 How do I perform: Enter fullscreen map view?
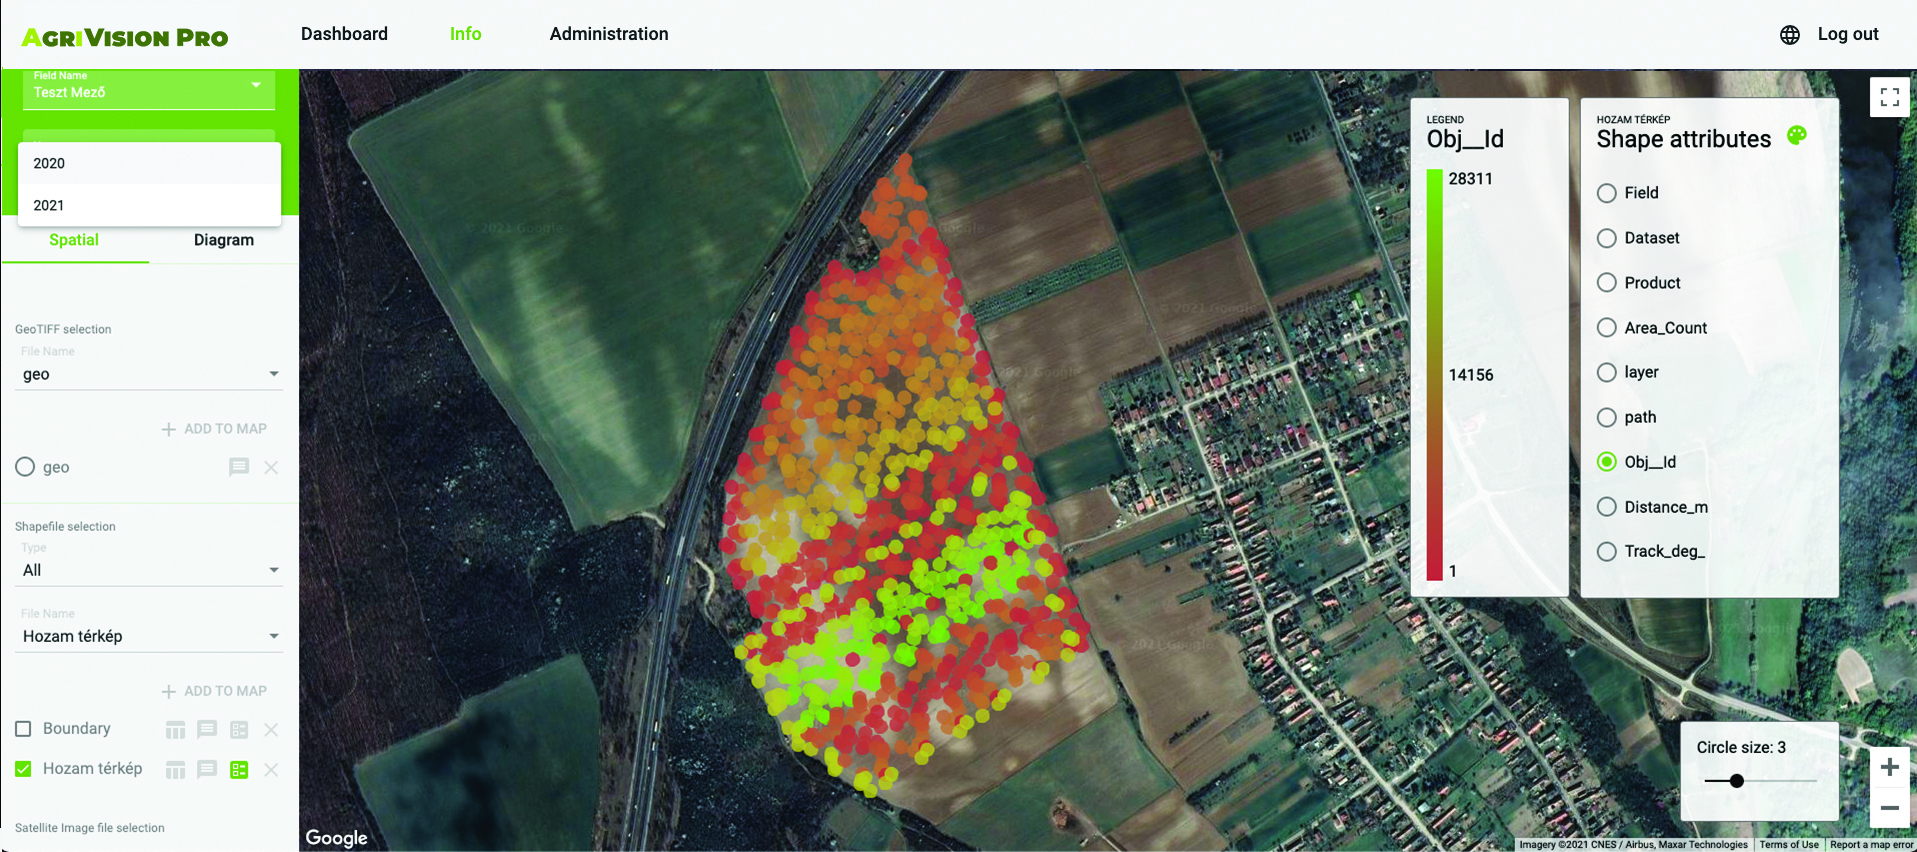coord(1889,97)
